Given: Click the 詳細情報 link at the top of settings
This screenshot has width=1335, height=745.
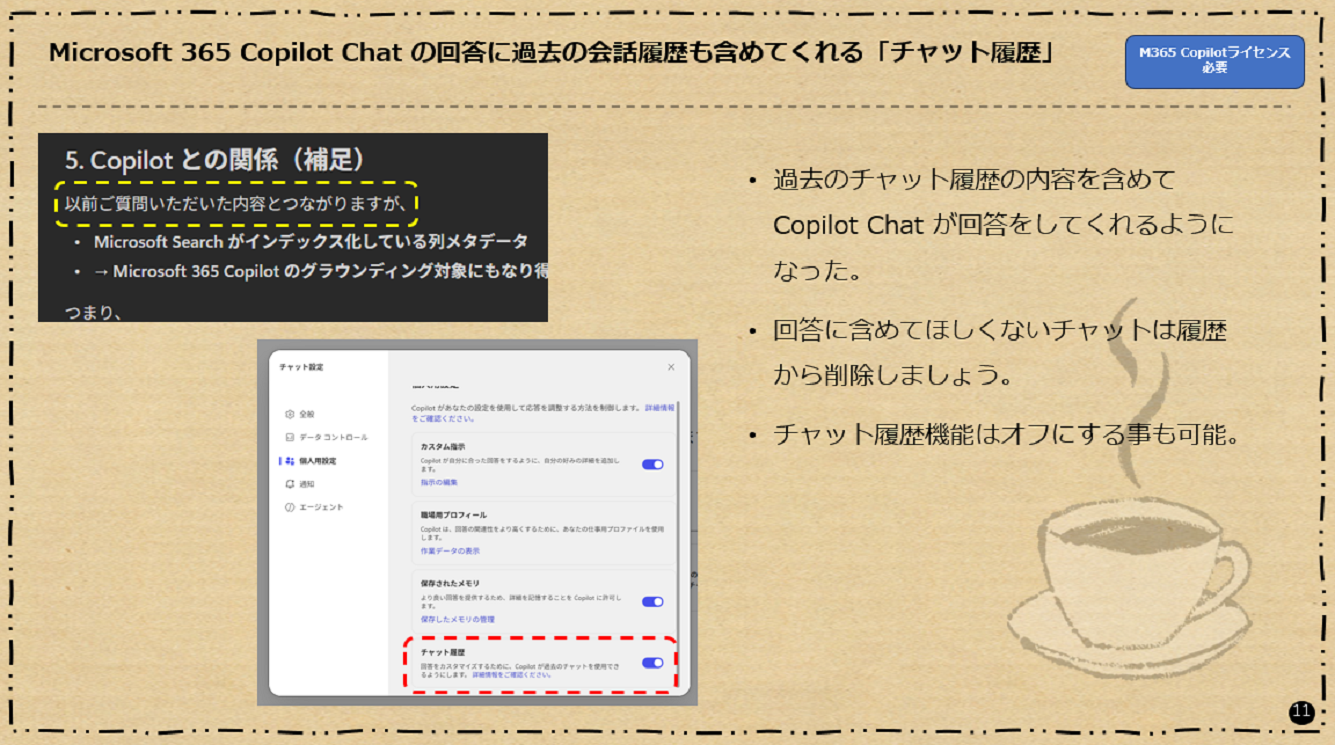Looking at the screenshot, I should coord(660,410).
